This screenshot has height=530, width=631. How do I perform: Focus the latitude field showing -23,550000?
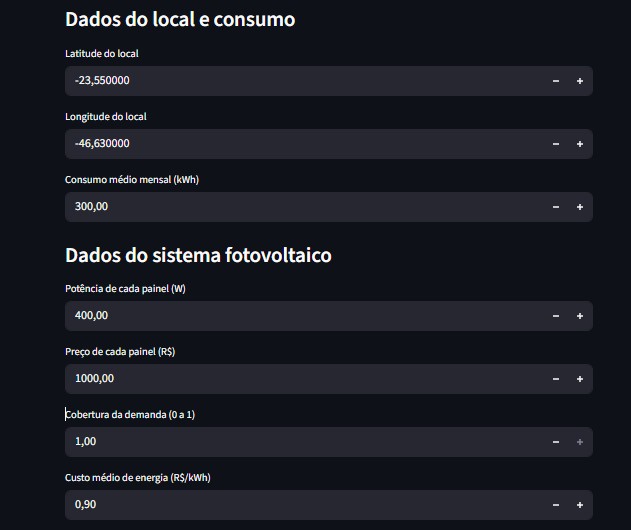[305, 81]
